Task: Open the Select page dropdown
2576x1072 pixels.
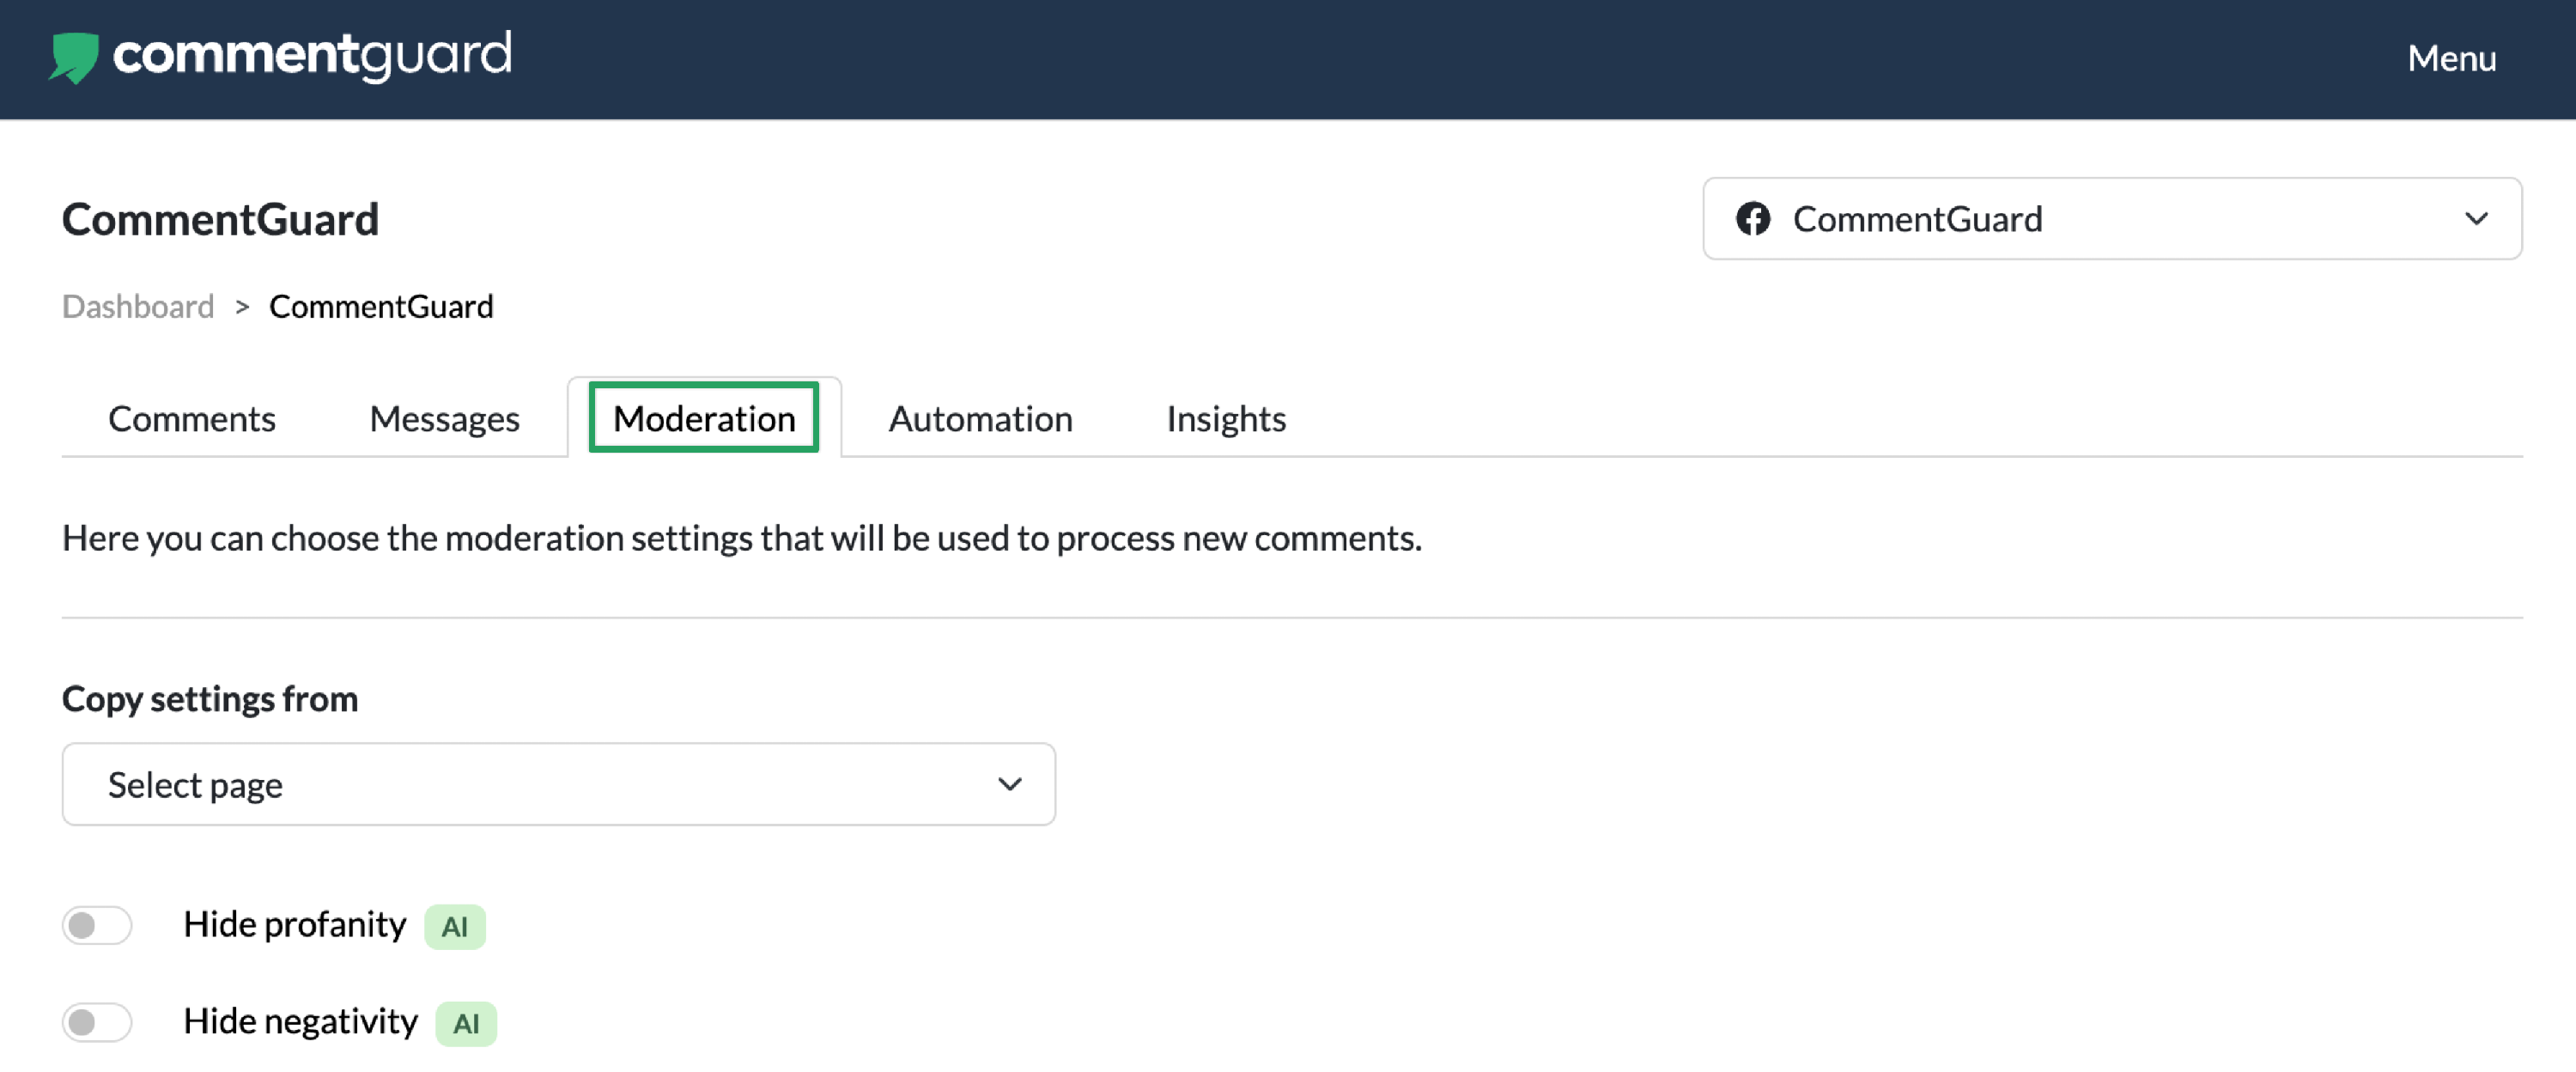Action: pyautogui.click(x=559, y=784)
